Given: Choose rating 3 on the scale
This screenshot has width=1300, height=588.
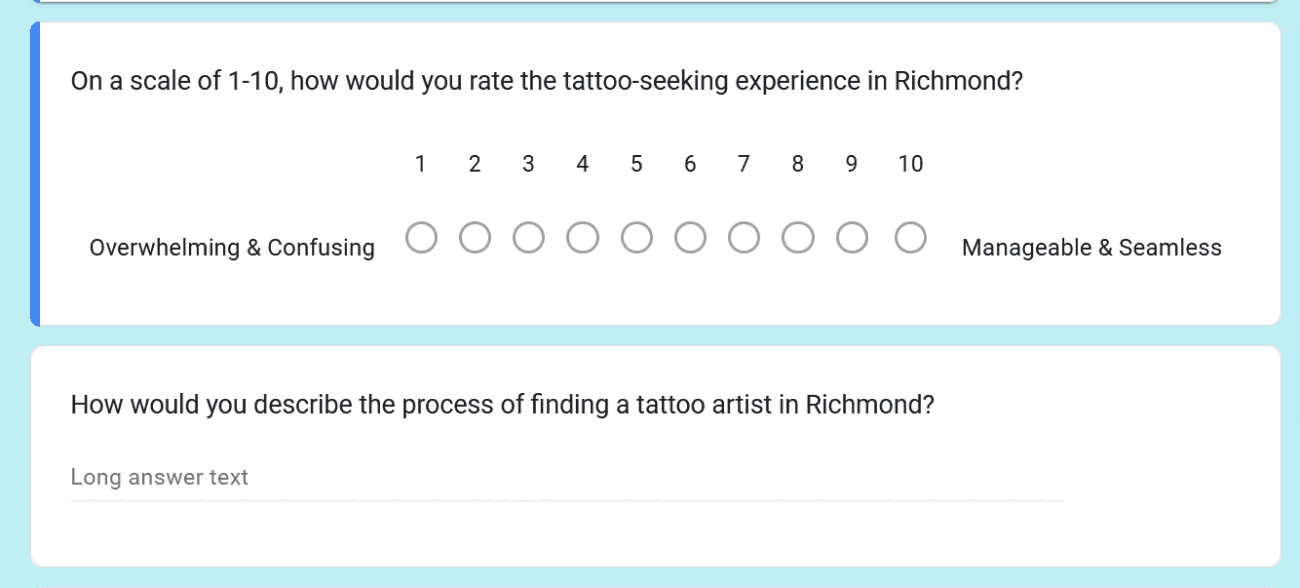Looking at the screenshot, I should pos(529,238).
